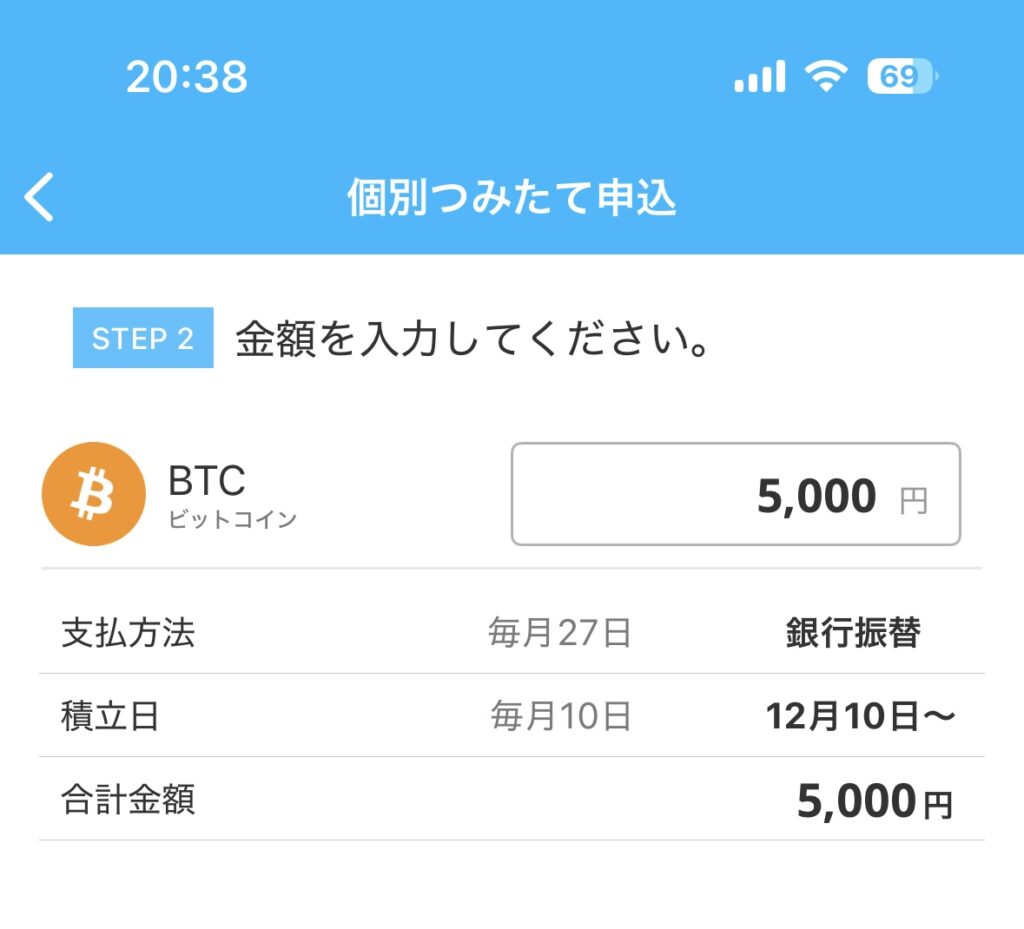Viewport: 1024px width, 929px height.
Task: Click the 12月10日〜 start date
Action: coord(861,716)
